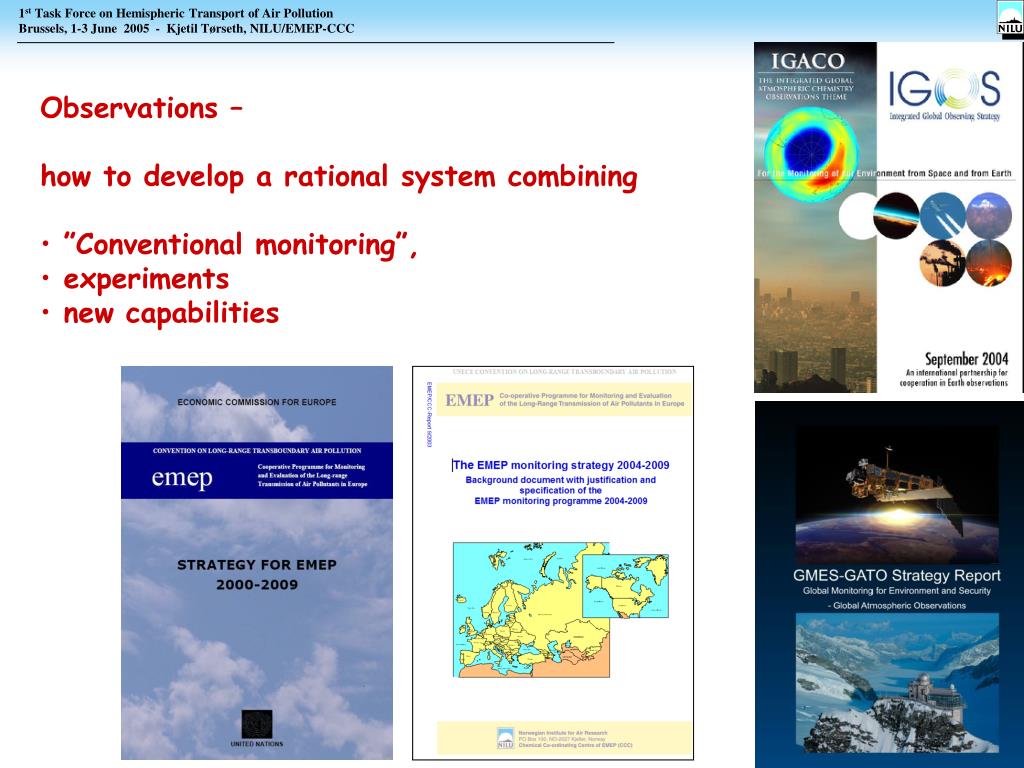Click the NILU logo in the corner

click(1010, 20)
